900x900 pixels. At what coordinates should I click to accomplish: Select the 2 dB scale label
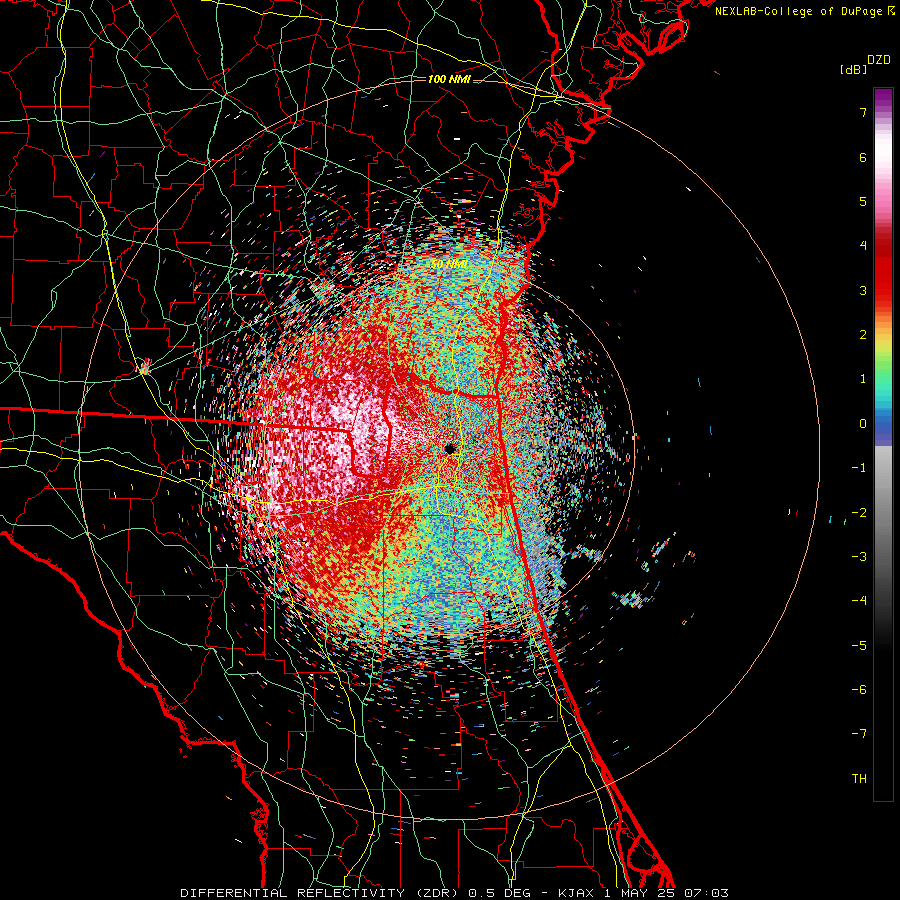pyautogui.click(x=863, y=335)
